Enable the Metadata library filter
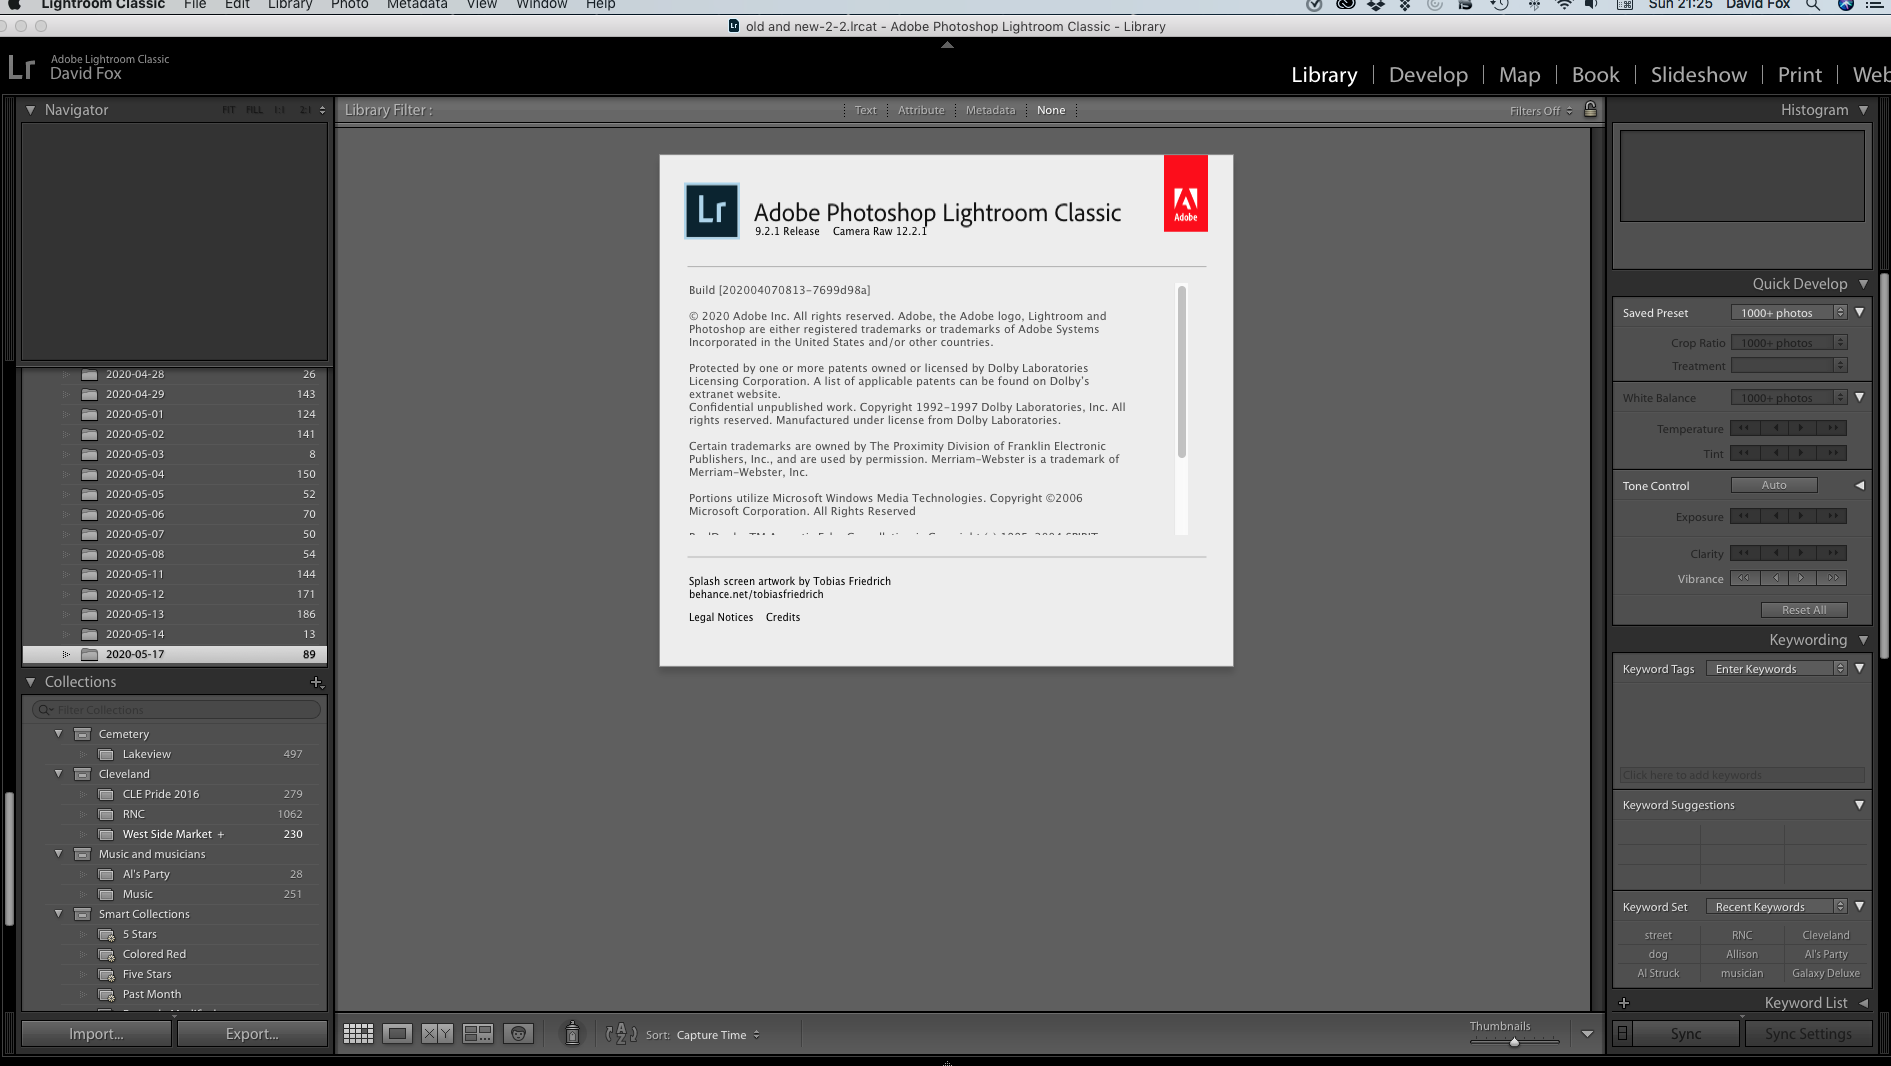The height and width of the screenshot is (1066, 1891). pyautogui.click(x=990, y=110)
